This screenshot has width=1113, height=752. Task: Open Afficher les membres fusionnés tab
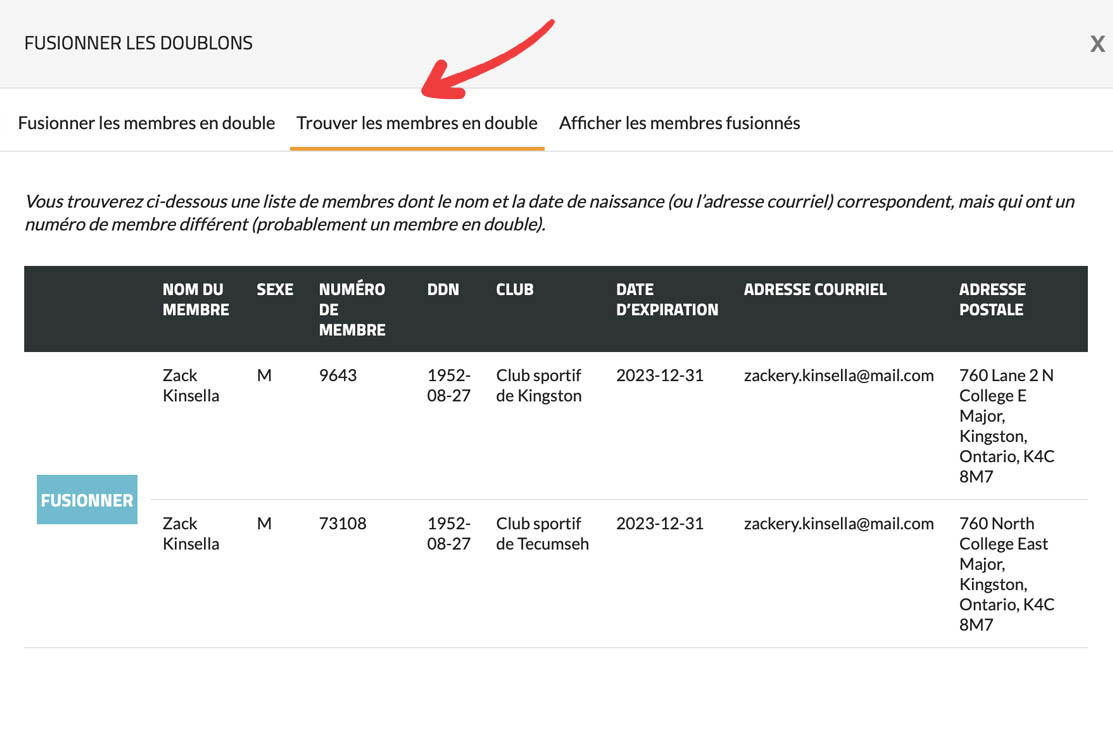coord(679,123)
